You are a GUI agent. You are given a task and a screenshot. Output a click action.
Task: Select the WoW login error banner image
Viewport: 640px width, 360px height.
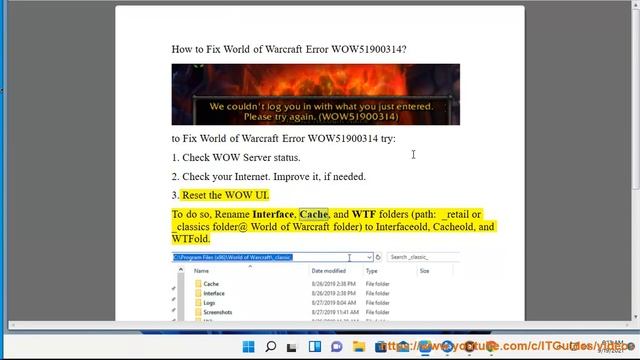tap(316, 94)
